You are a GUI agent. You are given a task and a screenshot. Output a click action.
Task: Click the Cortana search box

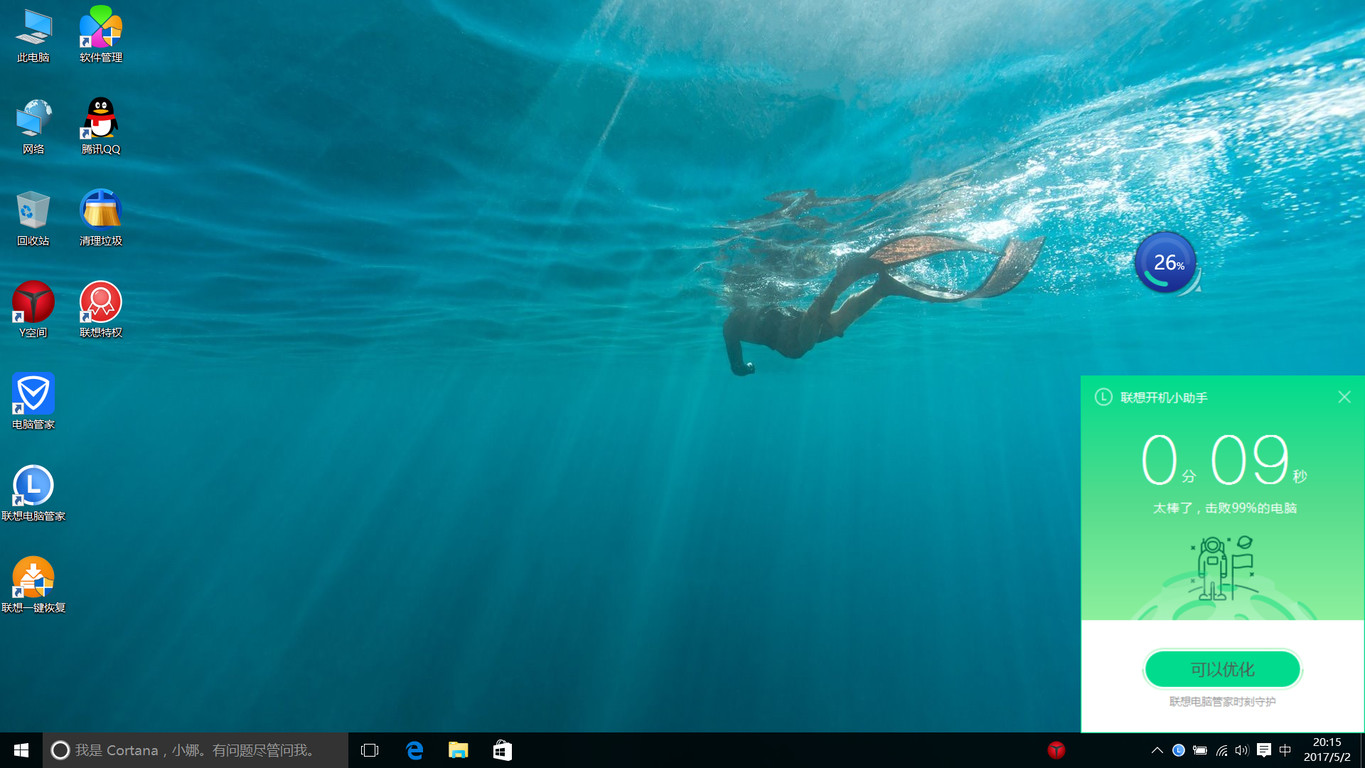pyautogui.click(x=195, y=750)
